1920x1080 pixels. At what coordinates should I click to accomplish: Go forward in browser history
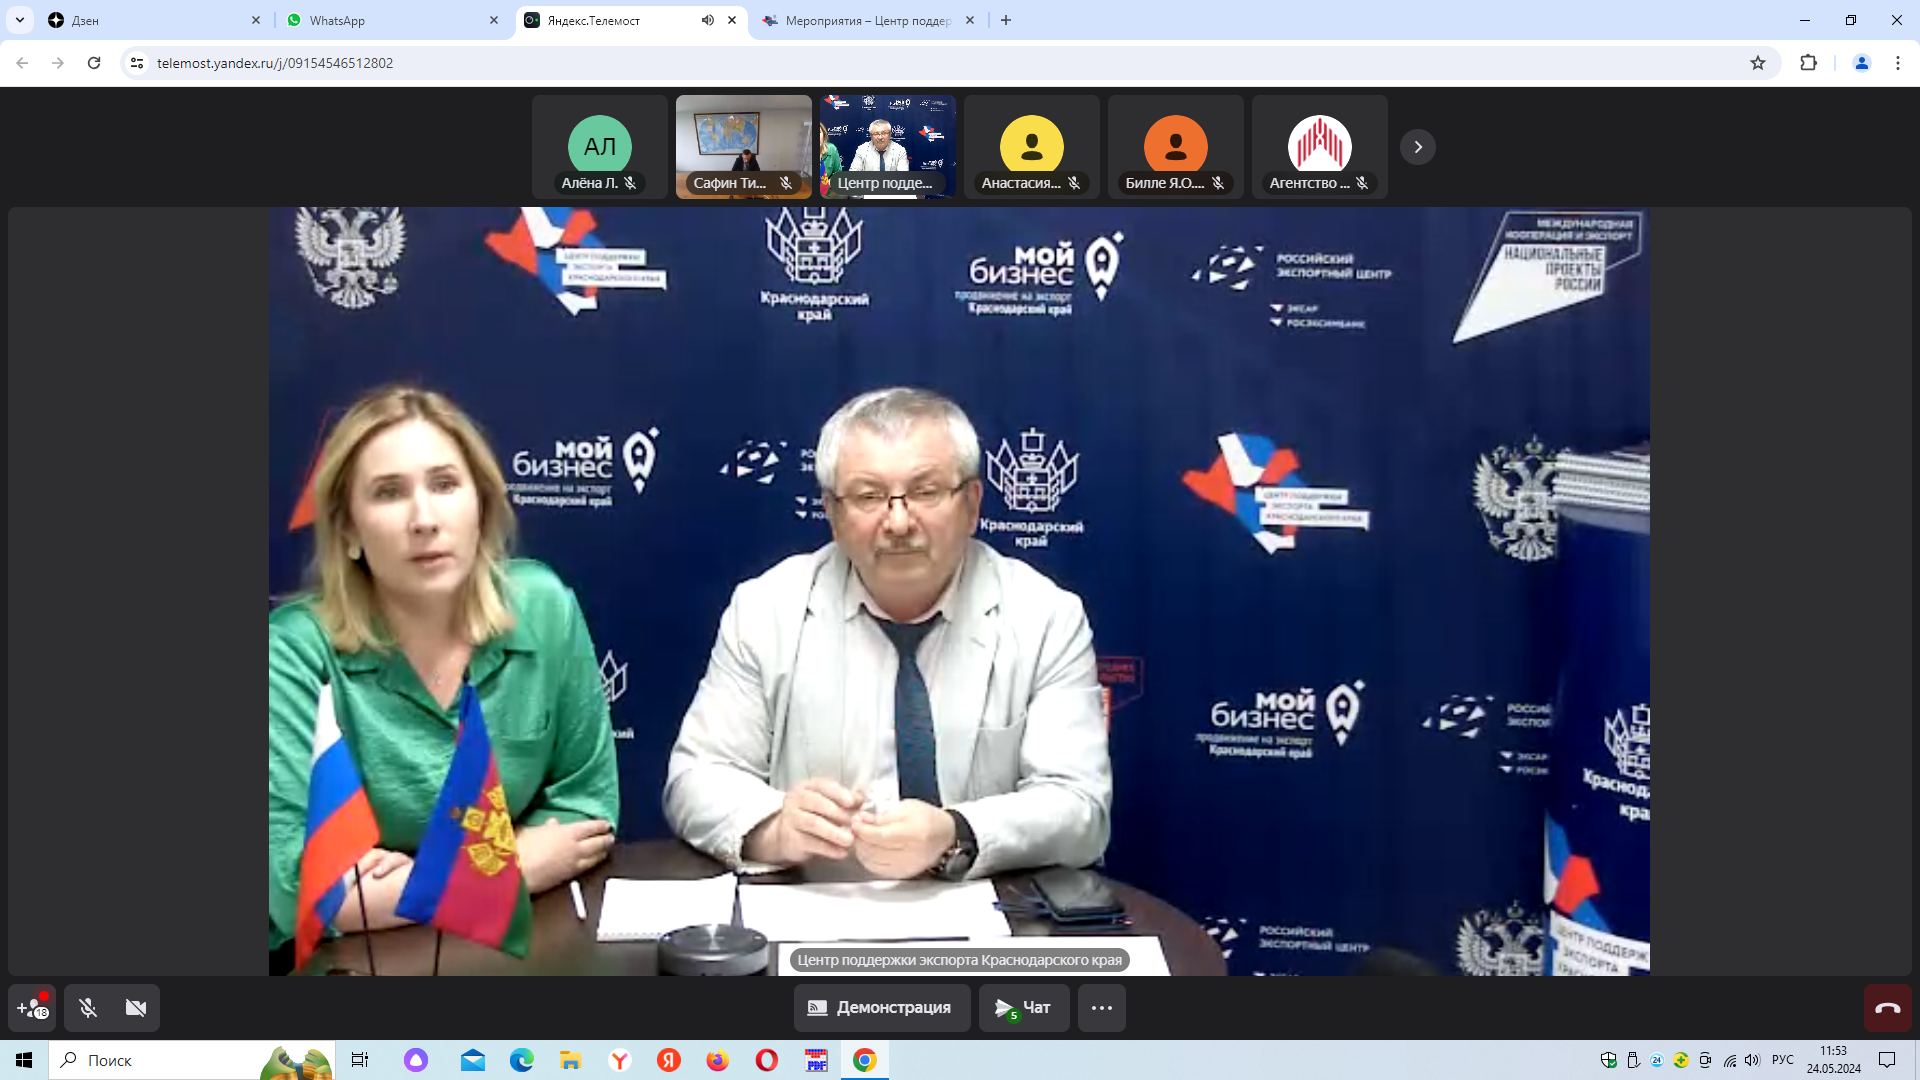[x=58, y=63]
